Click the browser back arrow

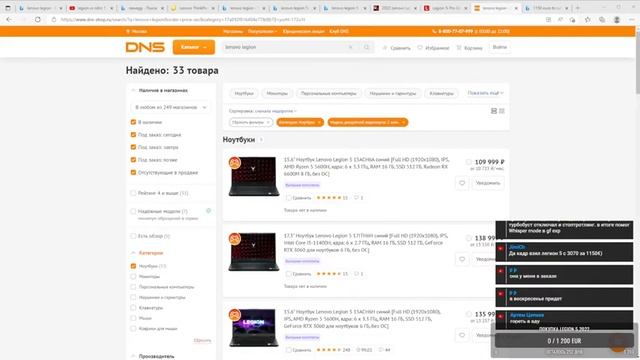pos(9,19)
